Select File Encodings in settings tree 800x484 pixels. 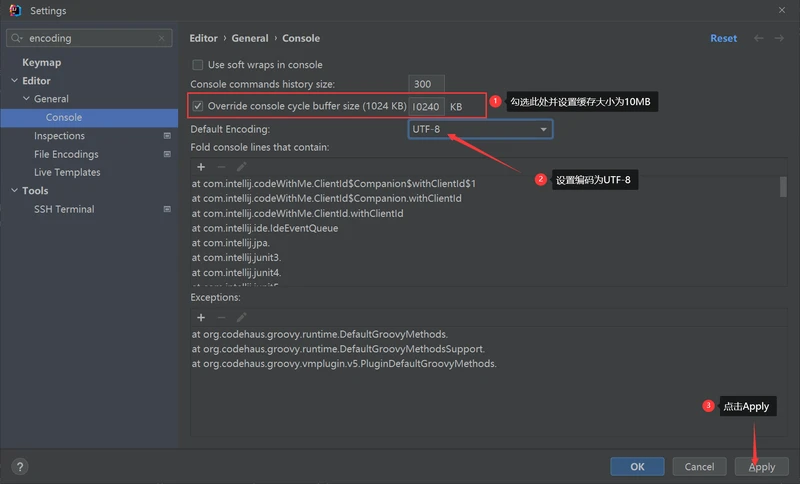tap(66, 154)
